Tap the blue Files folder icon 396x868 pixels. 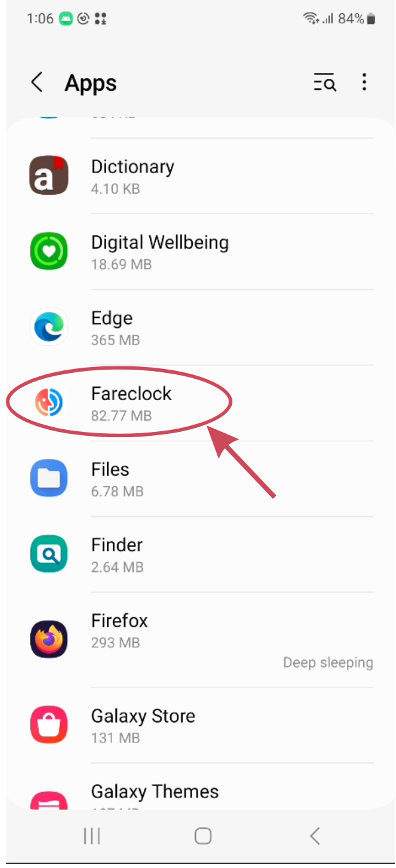[49, 478]
